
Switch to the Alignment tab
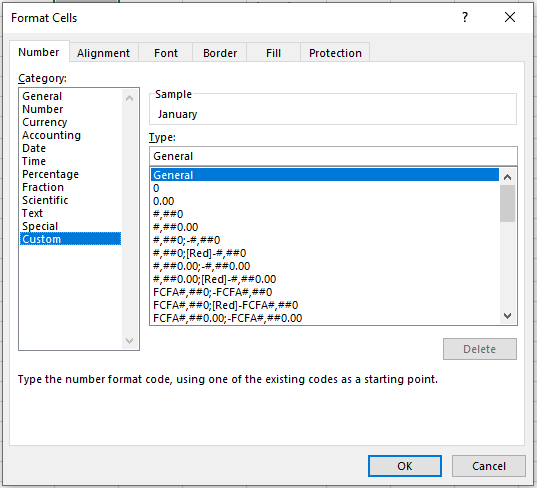[103, 53]
